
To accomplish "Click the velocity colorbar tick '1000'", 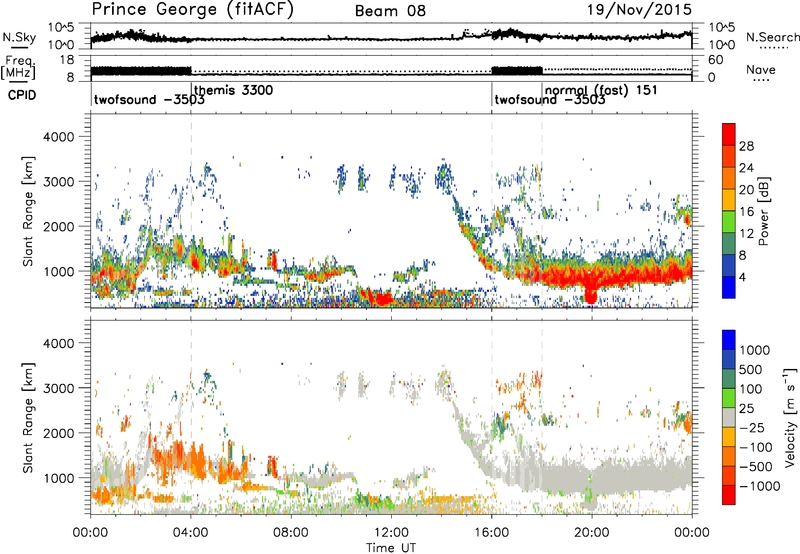I will pyautogui.click(x=755, y=350).
